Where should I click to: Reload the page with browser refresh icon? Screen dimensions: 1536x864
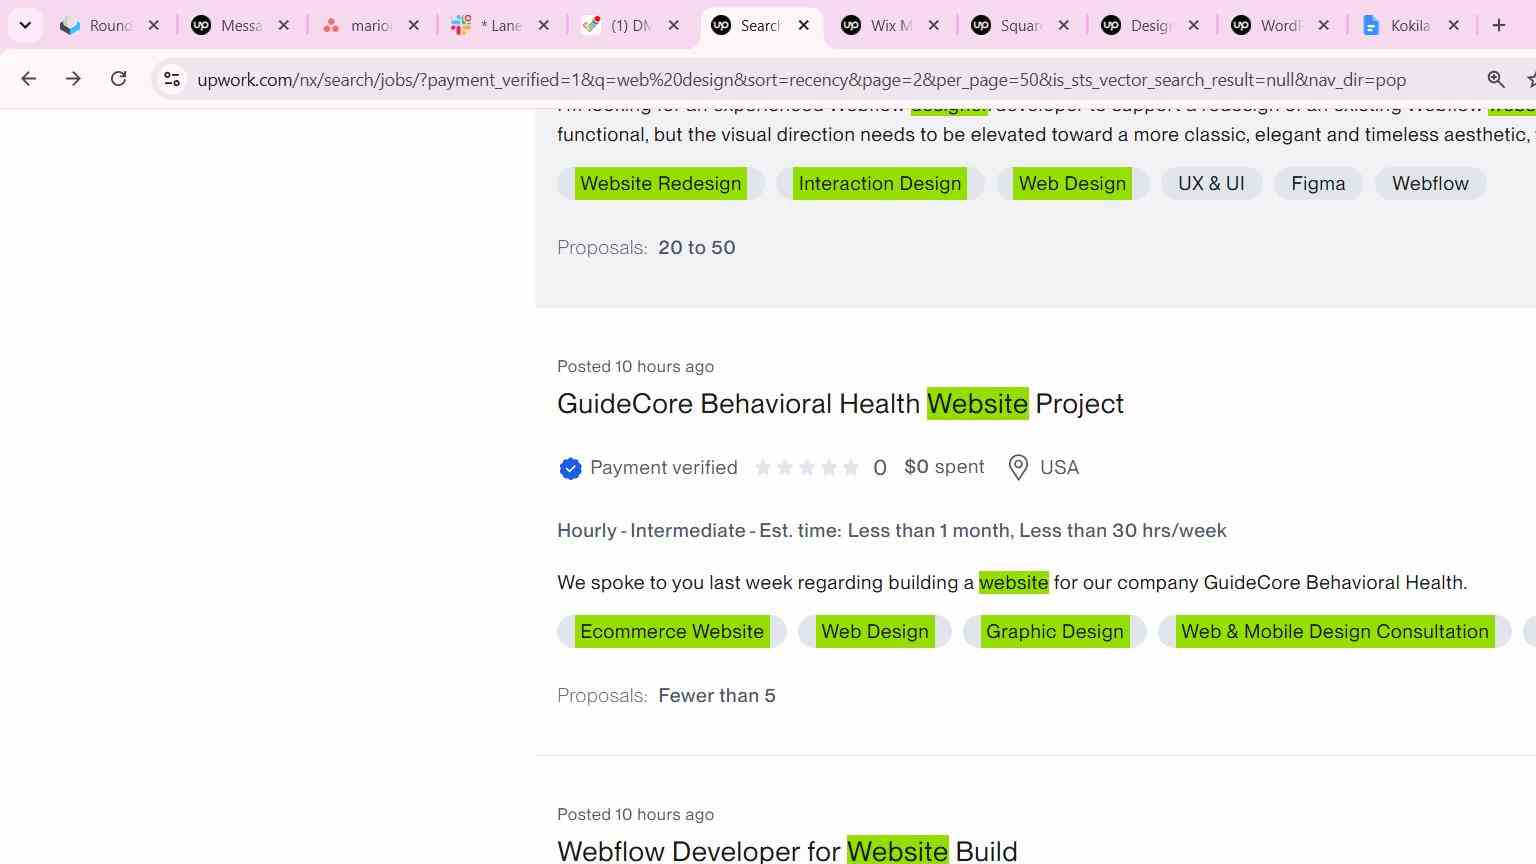click(x=118, y=79)
